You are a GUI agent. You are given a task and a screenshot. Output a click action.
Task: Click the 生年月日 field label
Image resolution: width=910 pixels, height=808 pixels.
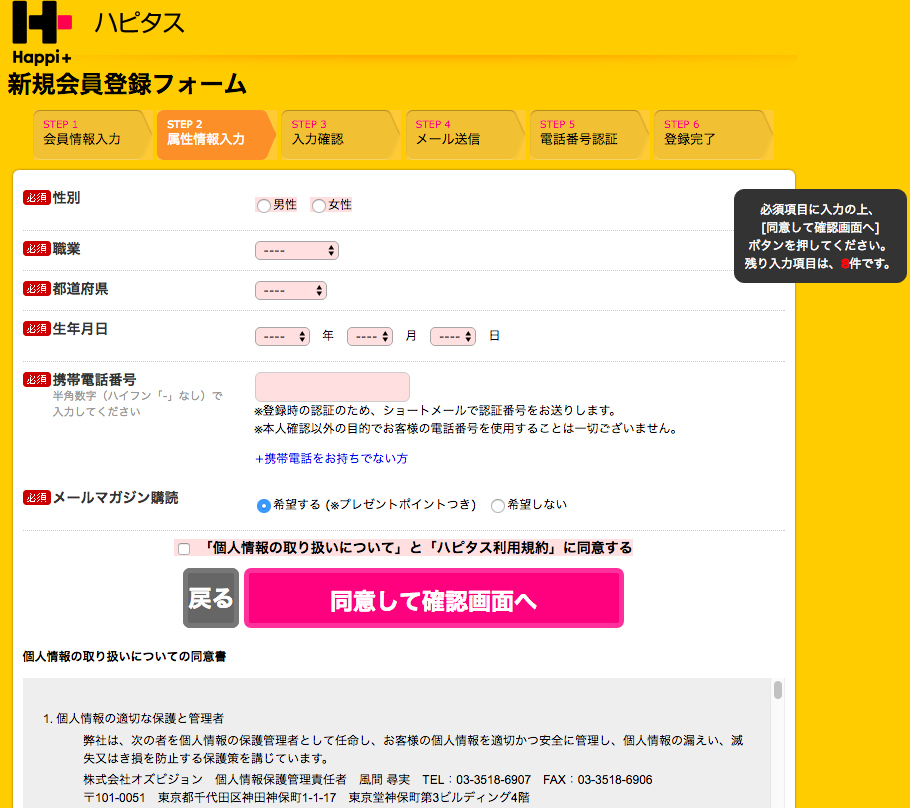click(80, 329)
